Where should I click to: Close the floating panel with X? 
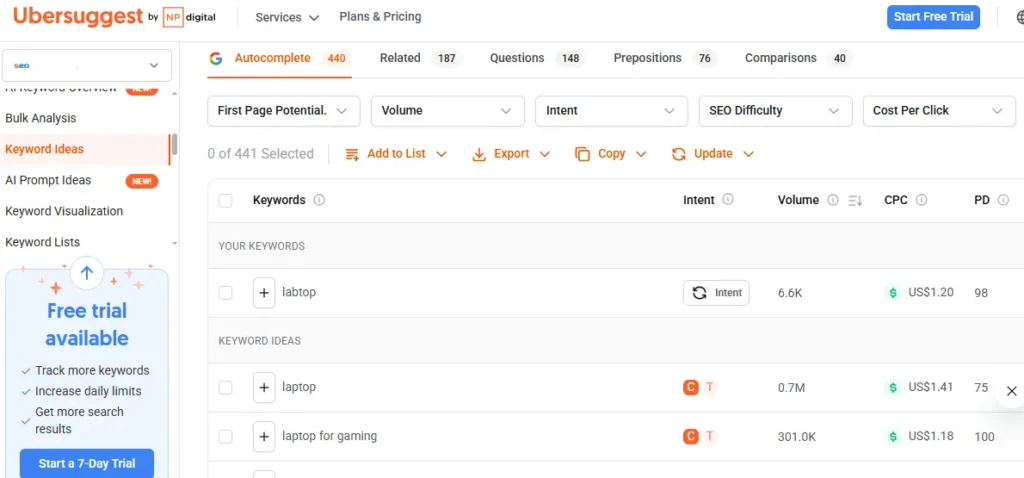(x=1012, y=391)
